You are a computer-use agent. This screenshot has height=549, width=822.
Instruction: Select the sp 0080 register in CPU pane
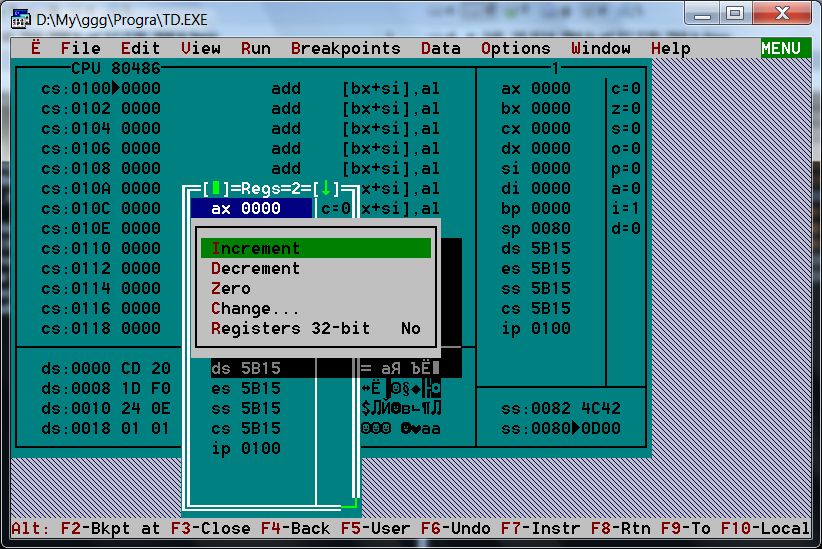coord(536,228)
